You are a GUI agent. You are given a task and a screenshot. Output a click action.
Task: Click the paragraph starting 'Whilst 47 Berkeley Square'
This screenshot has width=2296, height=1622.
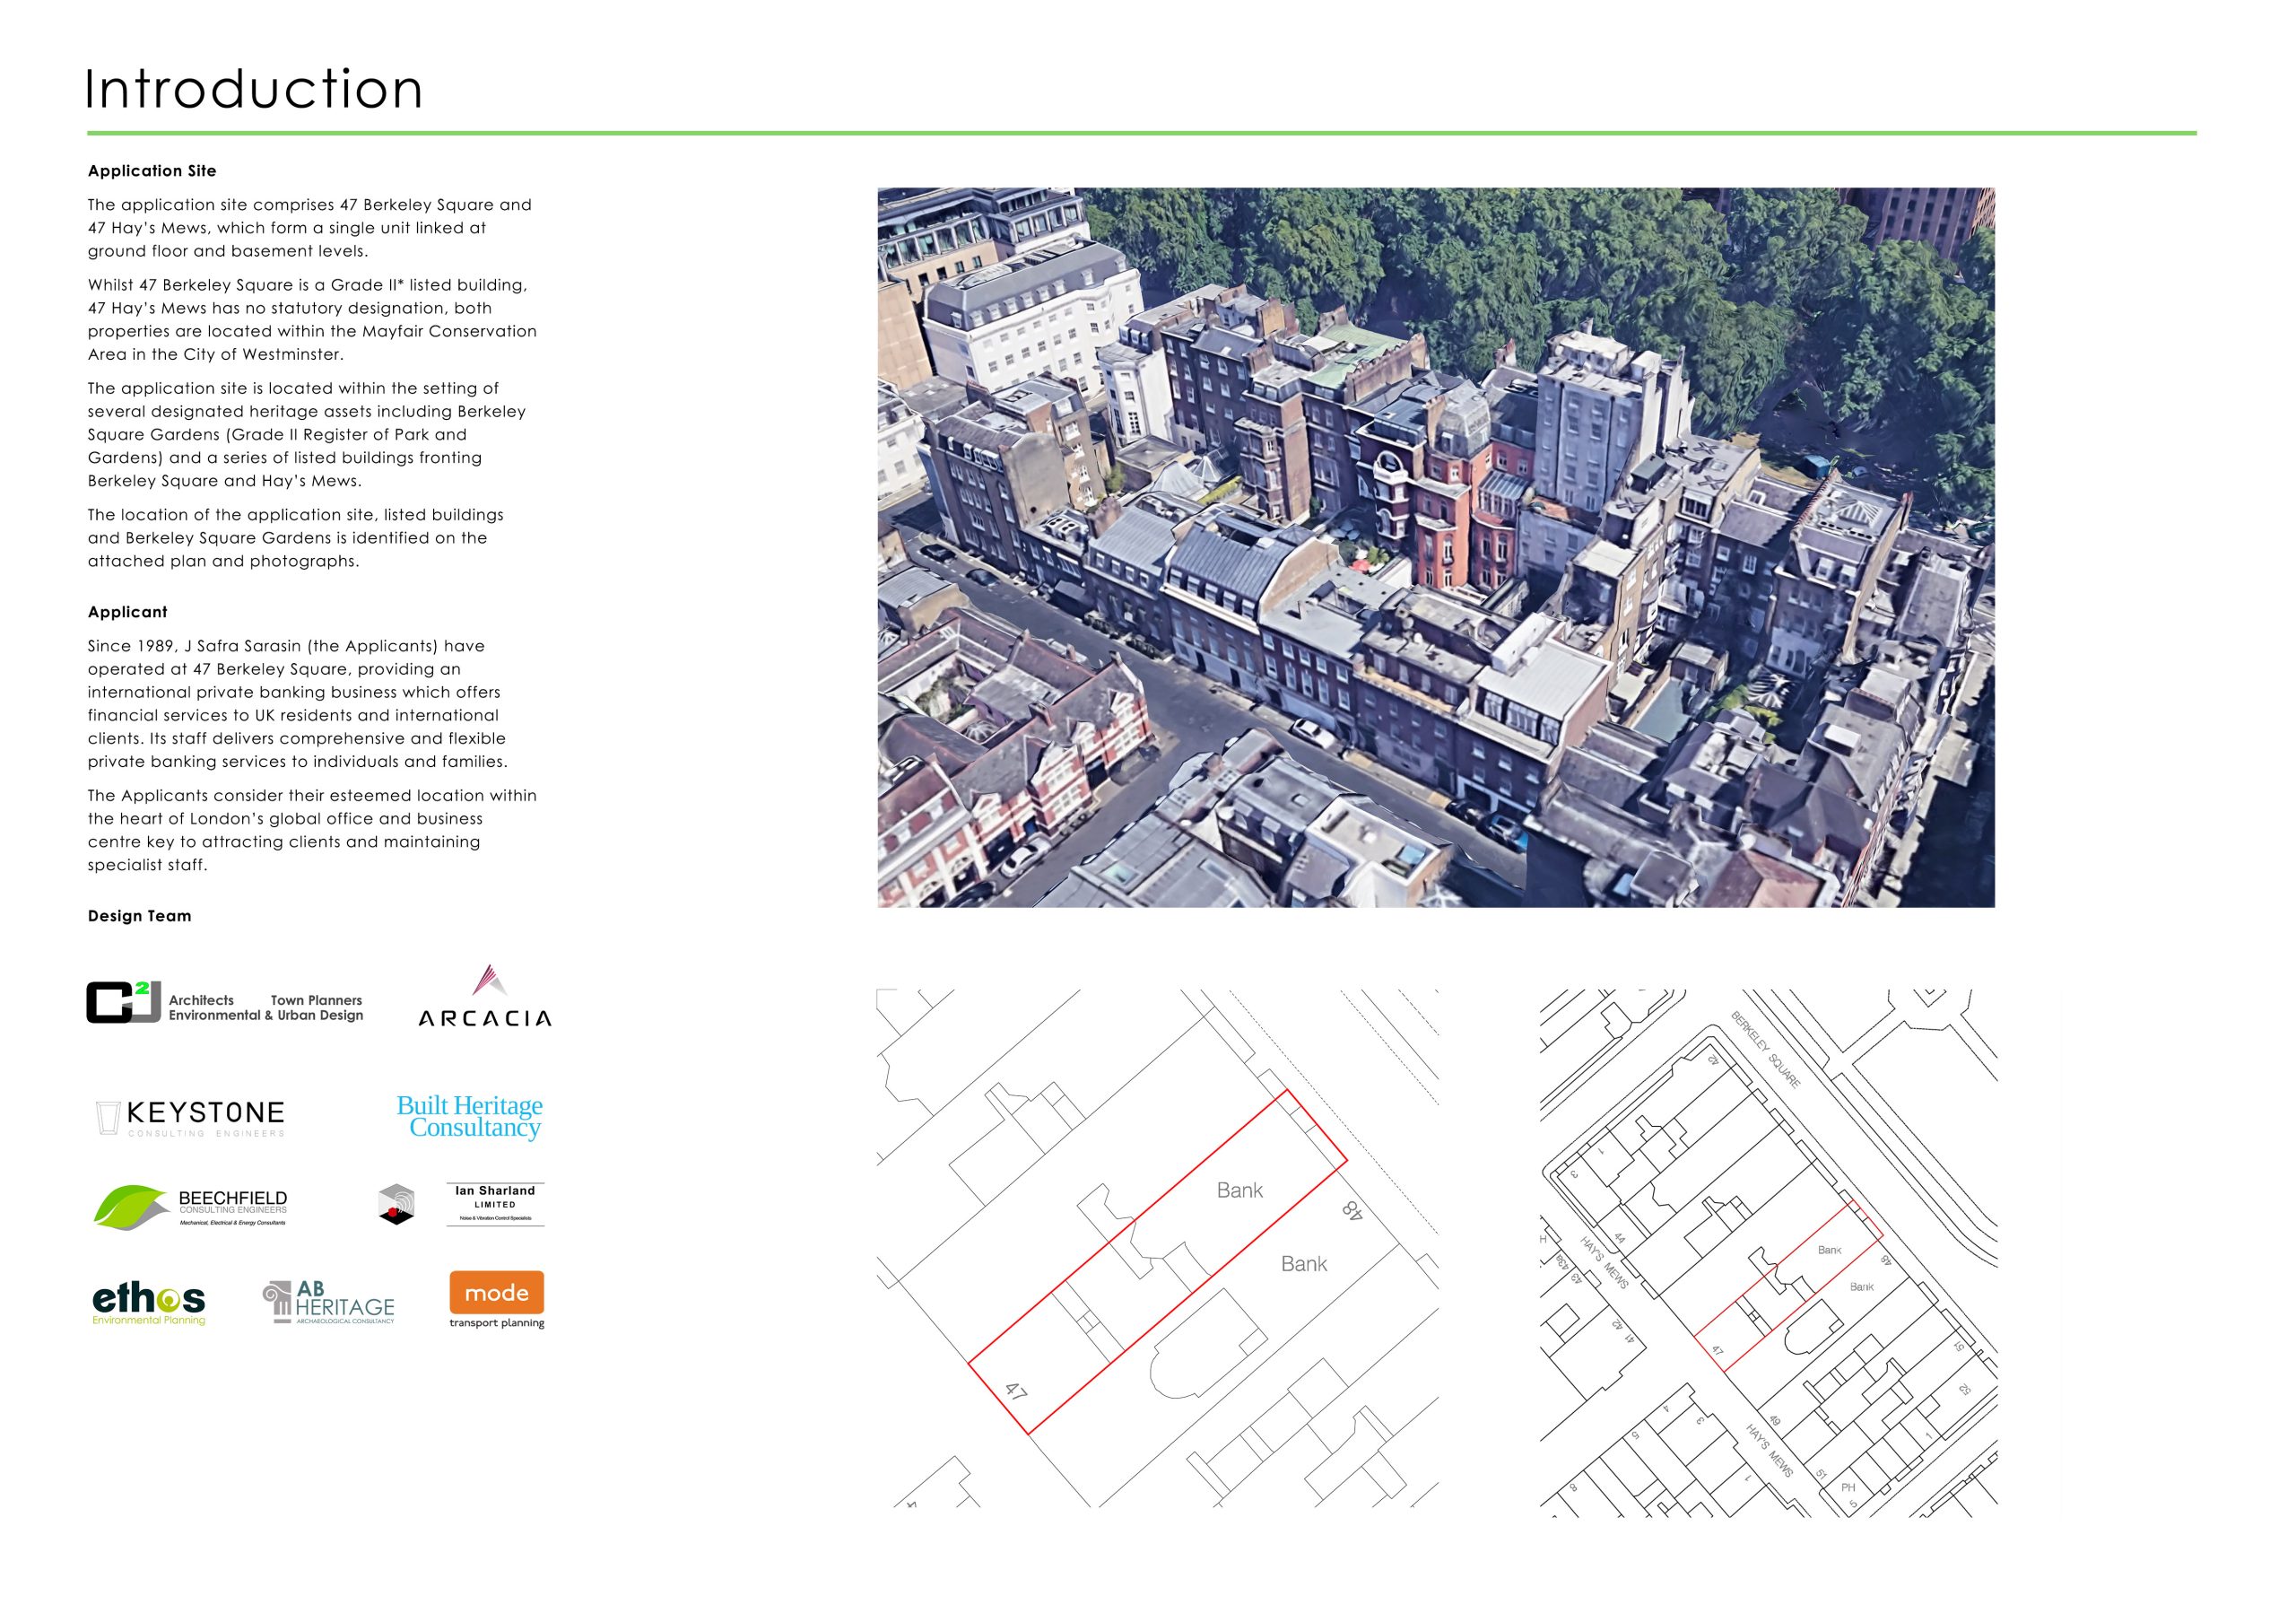point(312,320)
